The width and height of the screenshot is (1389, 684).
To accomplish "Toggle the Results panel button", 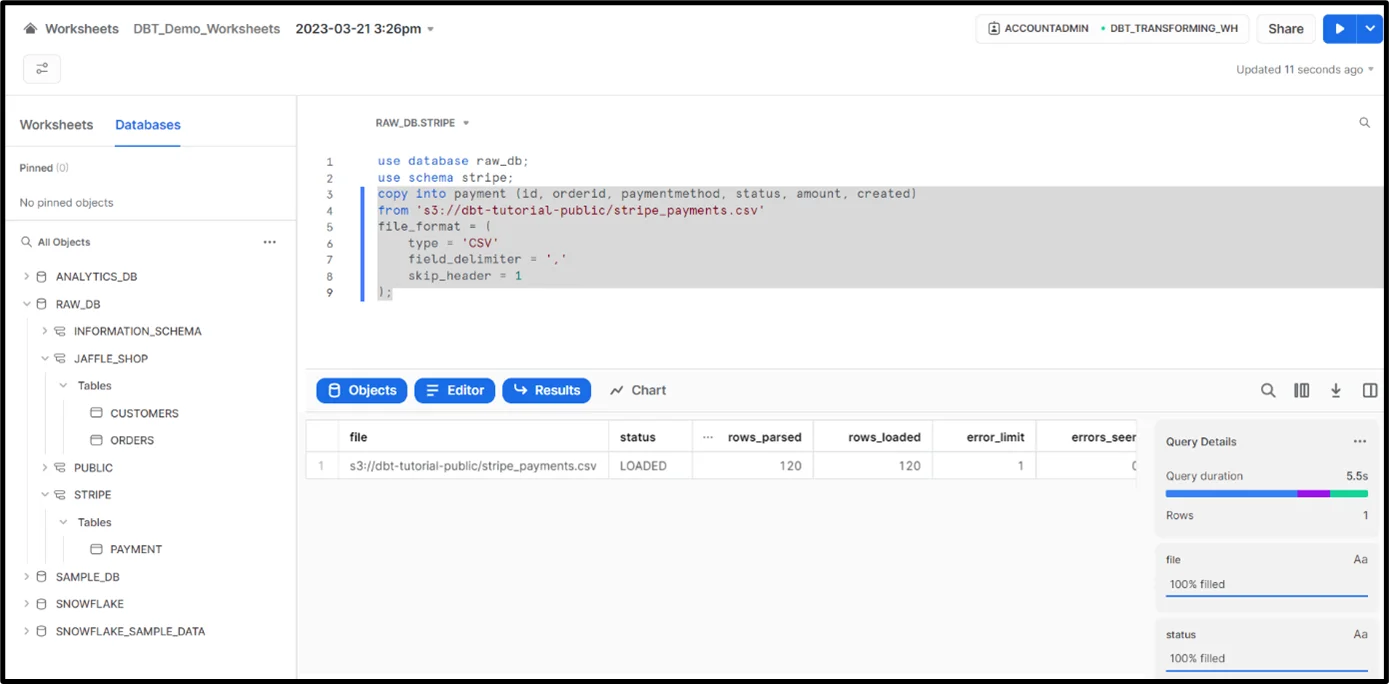I will (546, 391).
